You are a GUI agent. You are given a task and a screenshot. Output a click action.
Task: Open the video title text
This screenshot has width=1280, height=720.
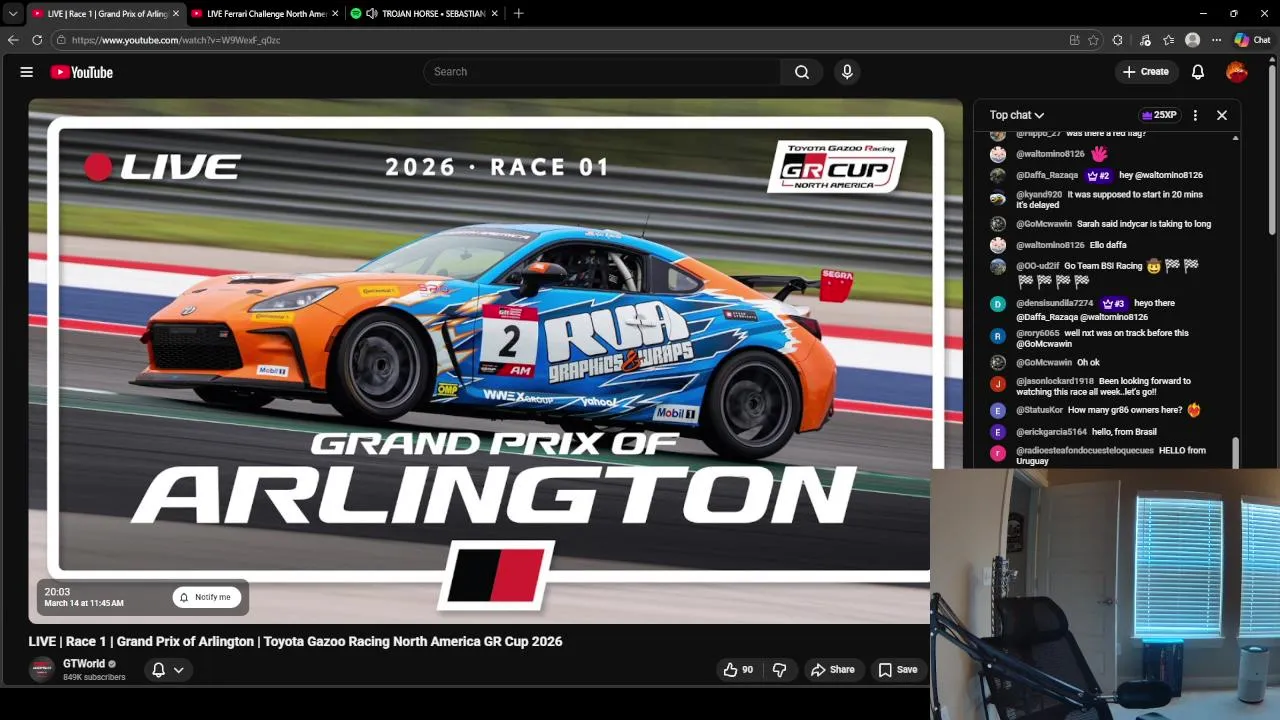pos(295,642)
